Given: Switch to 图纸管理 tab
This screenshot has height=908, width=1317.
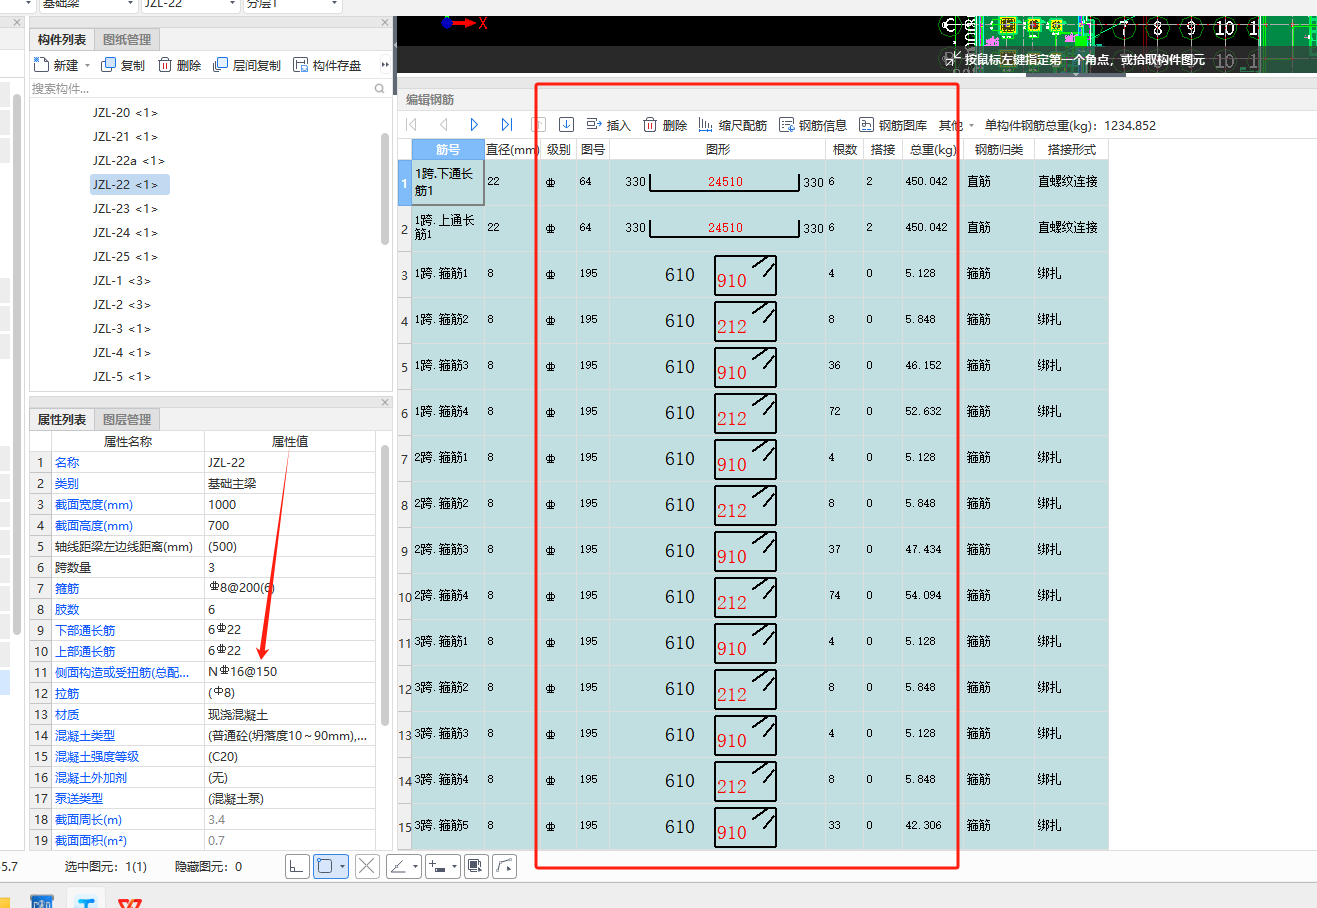Looking at the screenshot, I should tap(127, 40).
